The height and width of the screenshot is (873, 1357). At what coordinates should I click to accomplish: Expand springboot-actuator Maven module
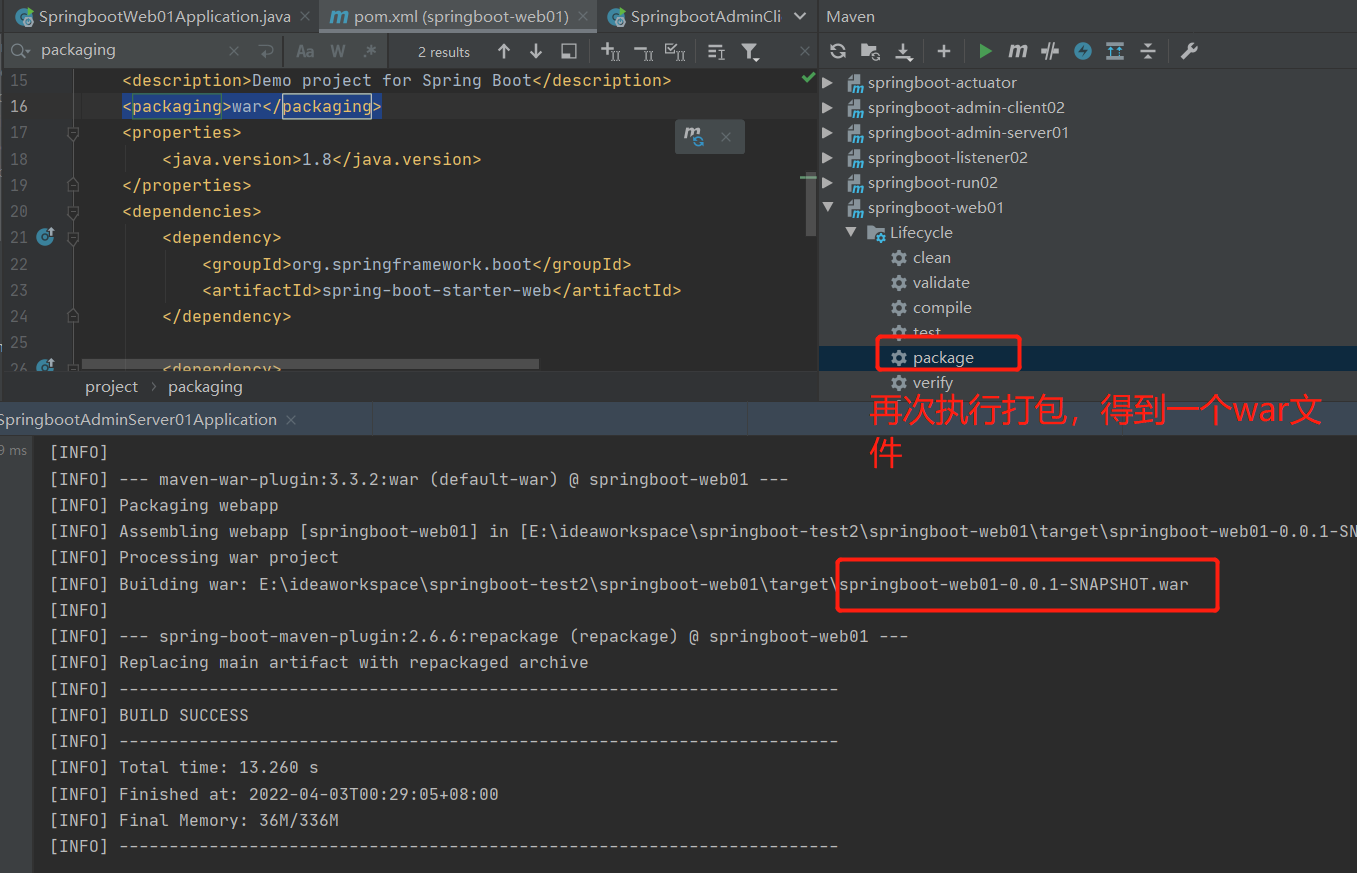[828, 83]
